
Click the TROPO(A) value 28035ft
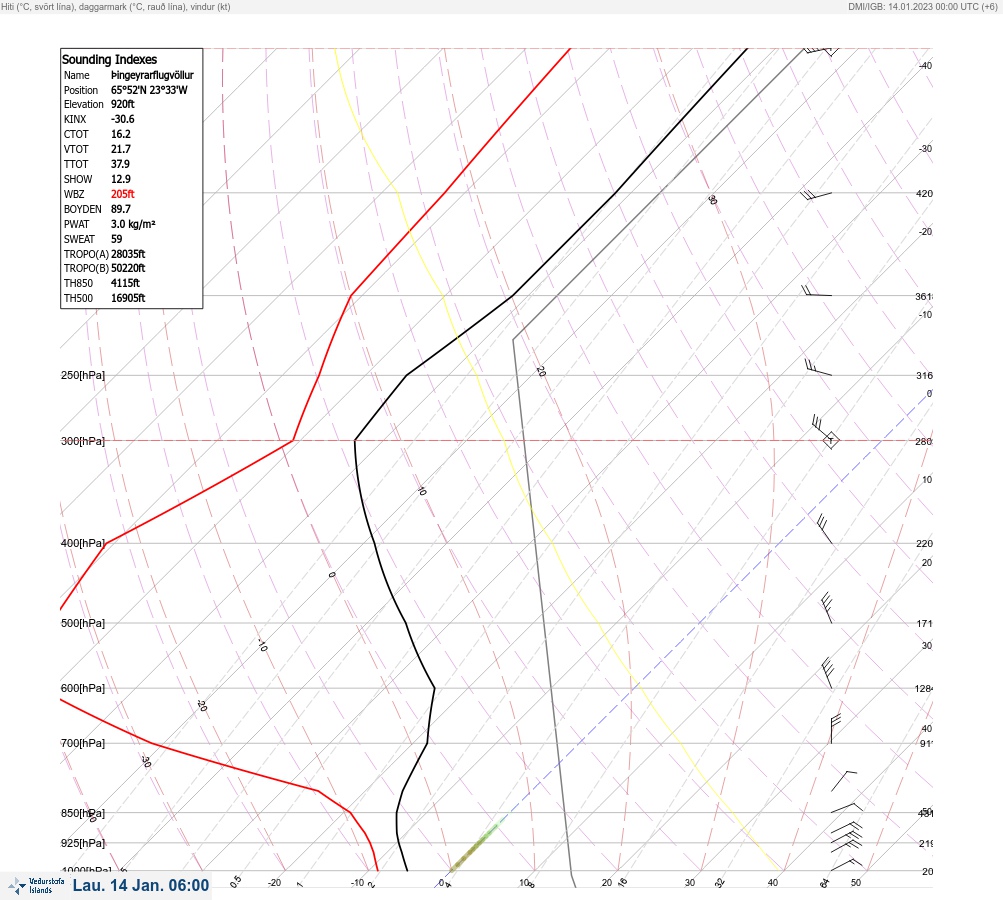pyautogui.click(x=128, y=254)
